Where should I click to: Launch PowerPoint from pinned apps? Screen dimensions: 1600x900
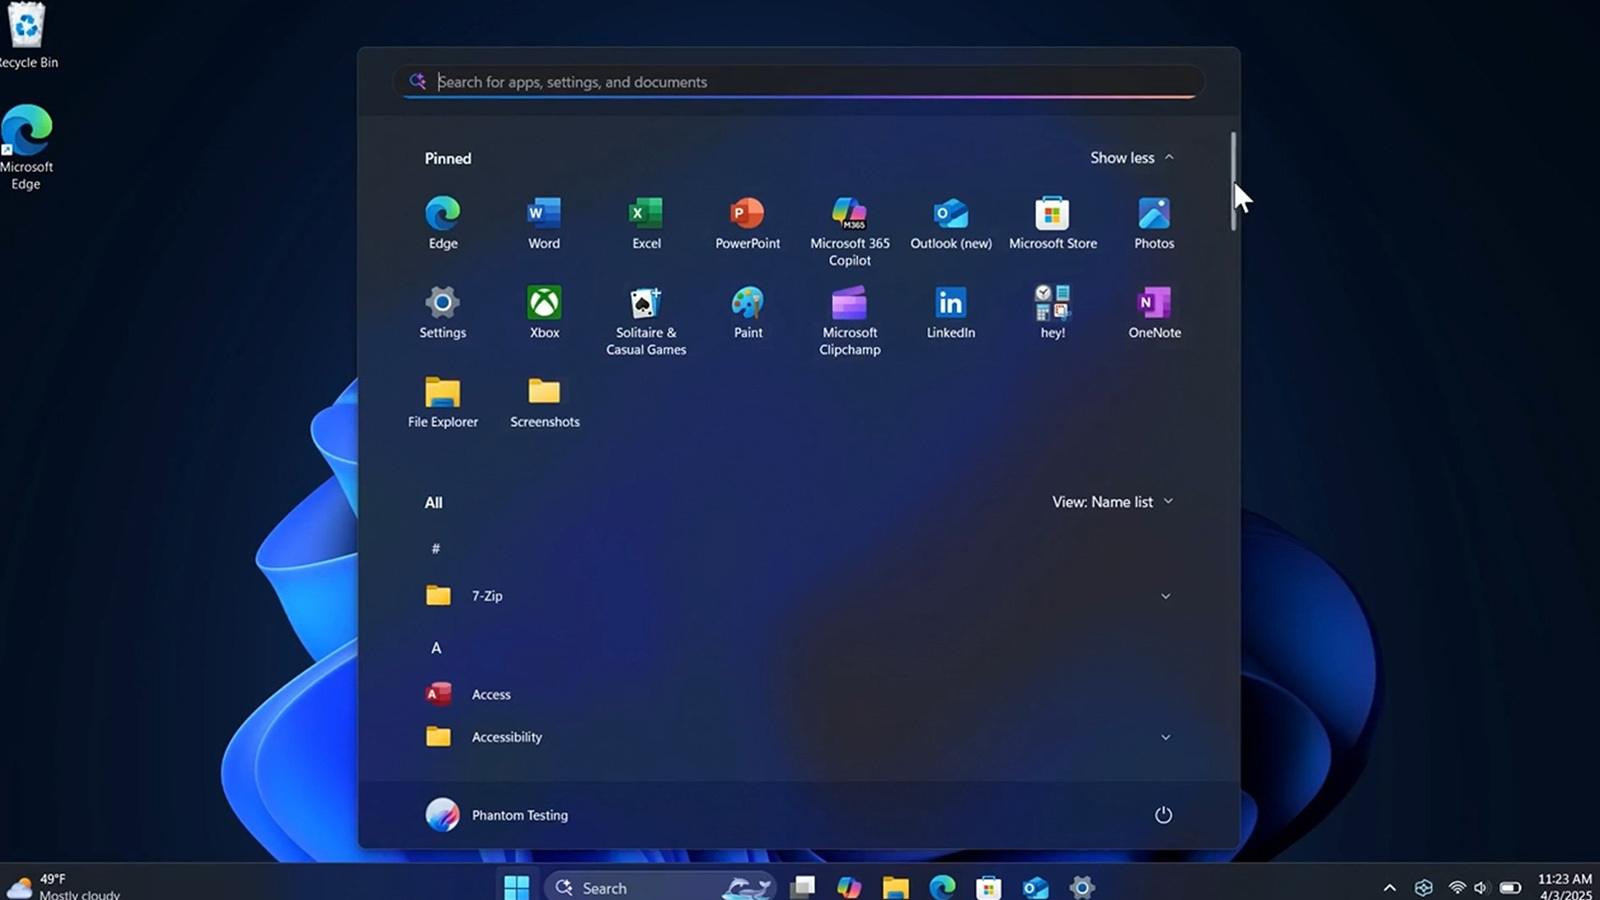(747, 223)
